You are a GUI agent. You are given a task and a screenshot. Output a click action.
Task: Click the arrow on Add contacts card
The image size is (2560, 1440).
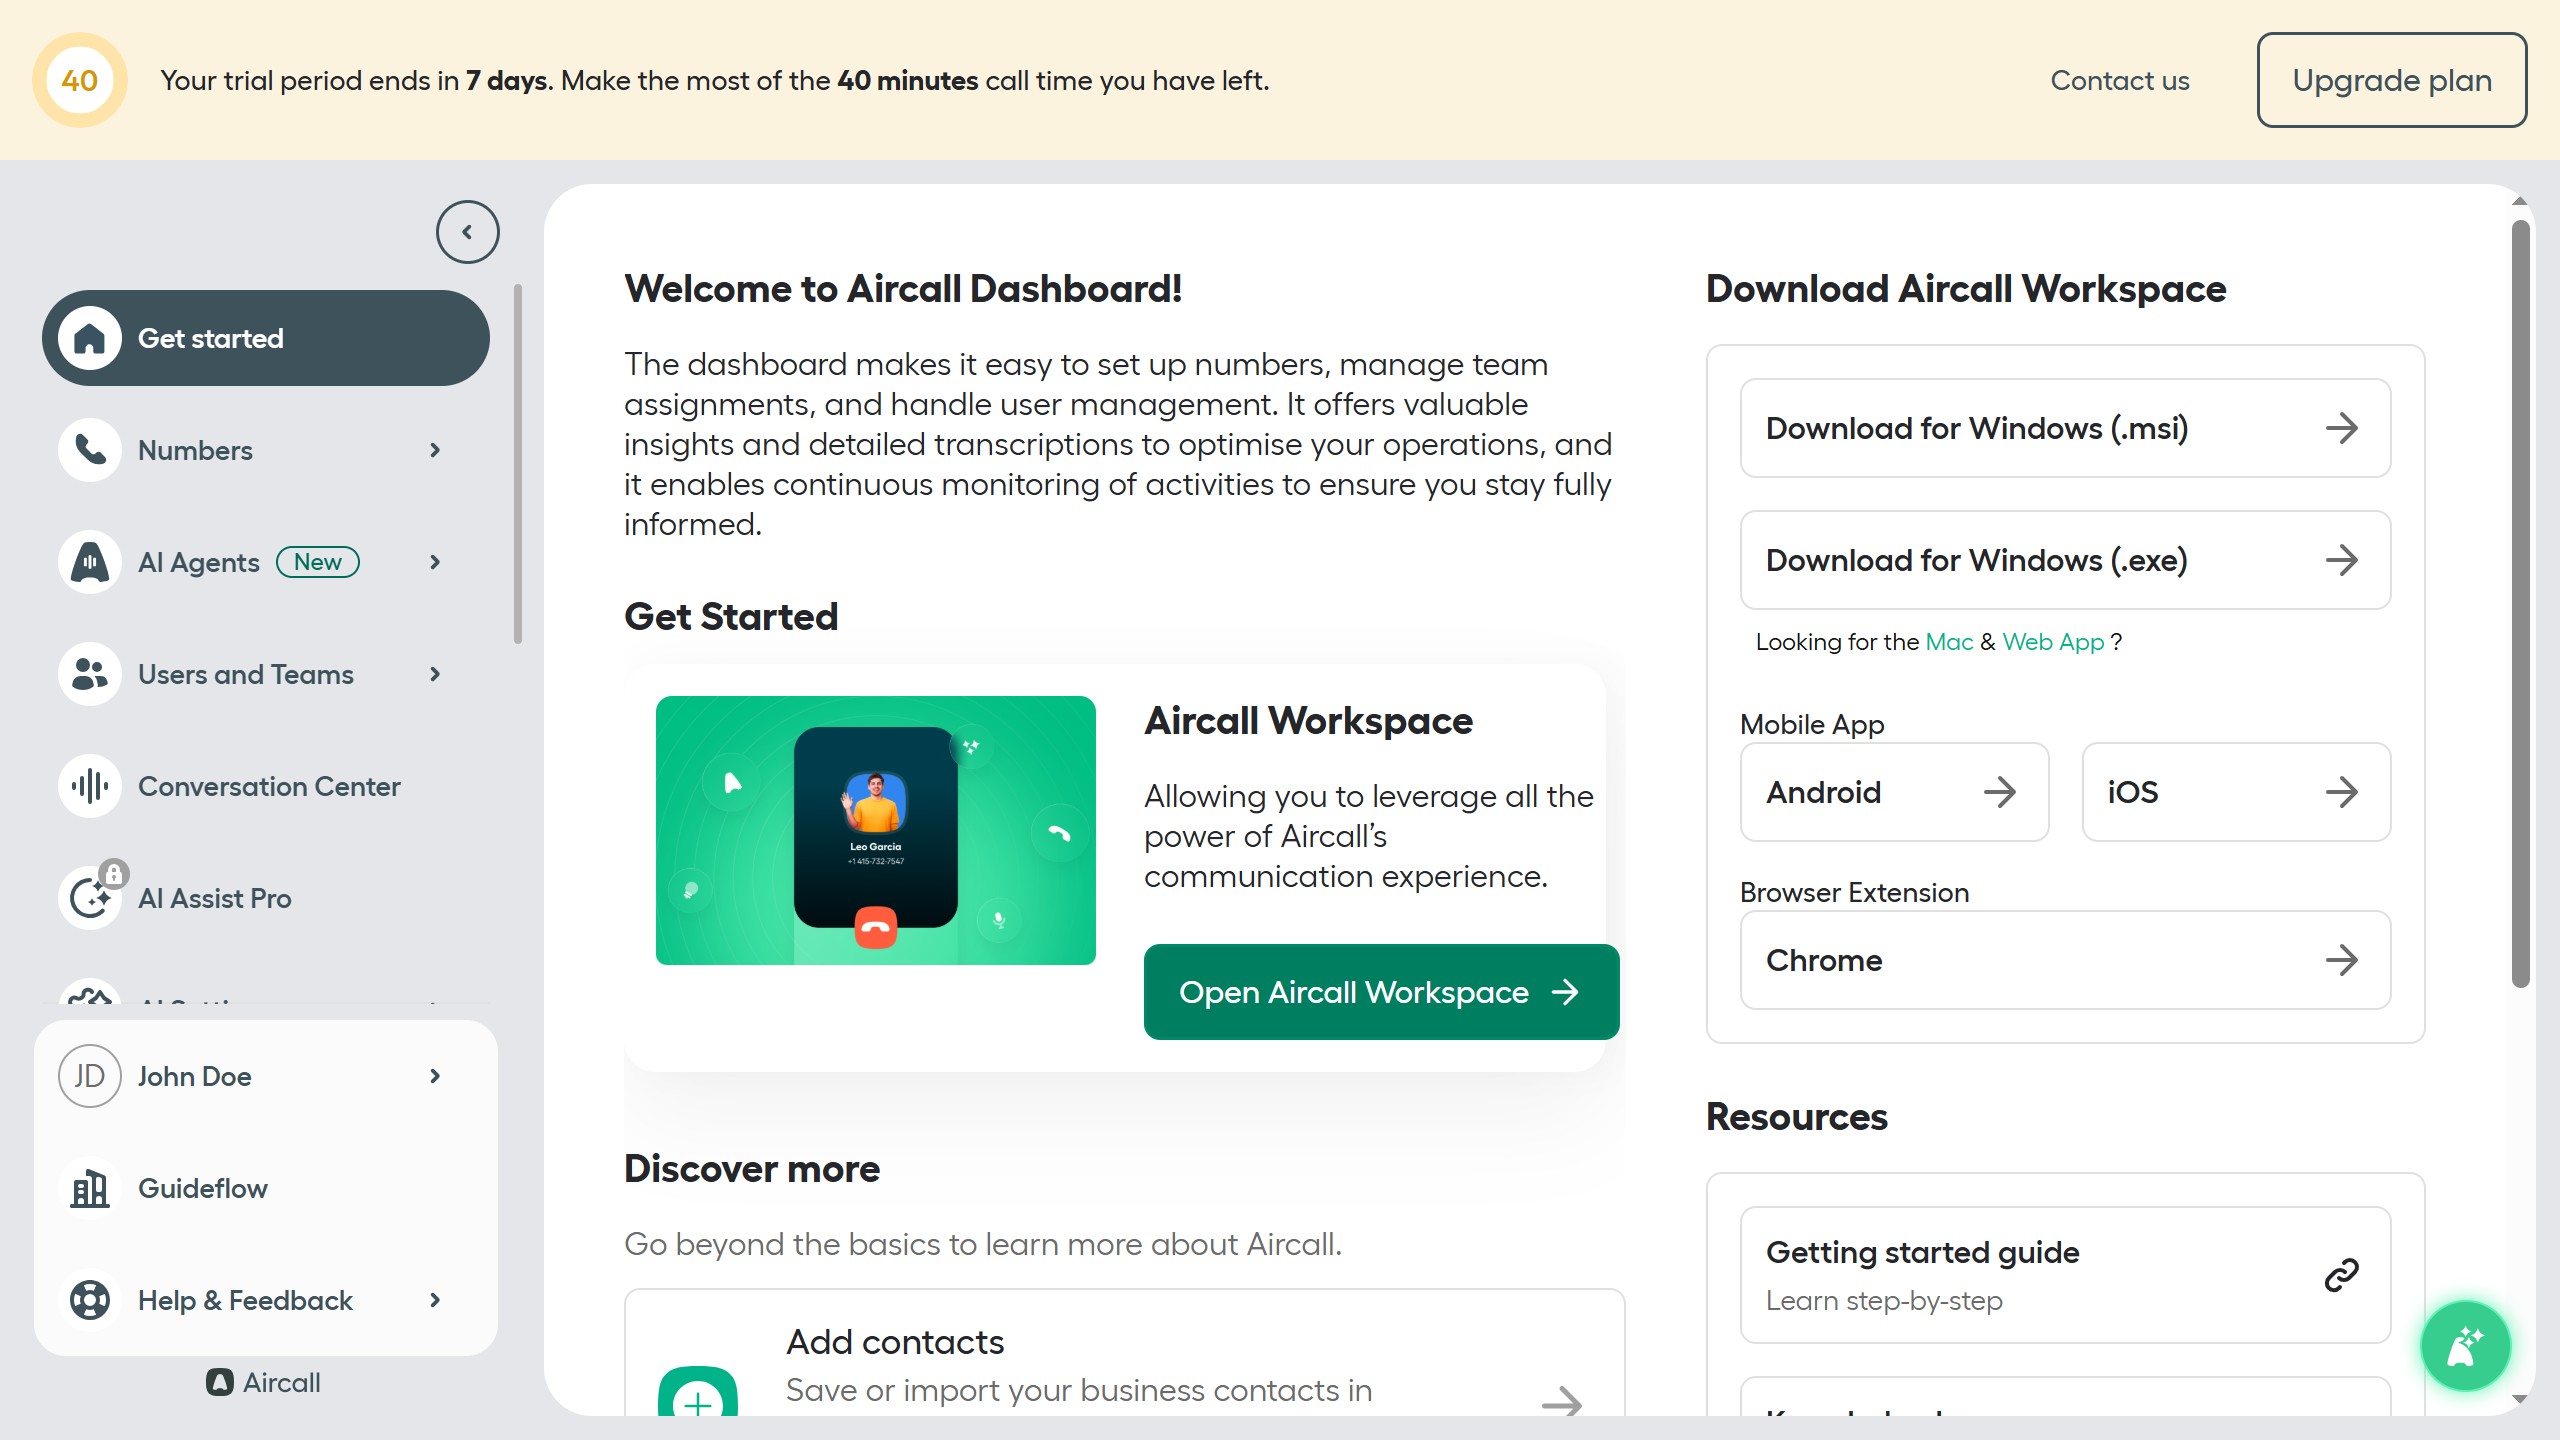point(1561,1402)
